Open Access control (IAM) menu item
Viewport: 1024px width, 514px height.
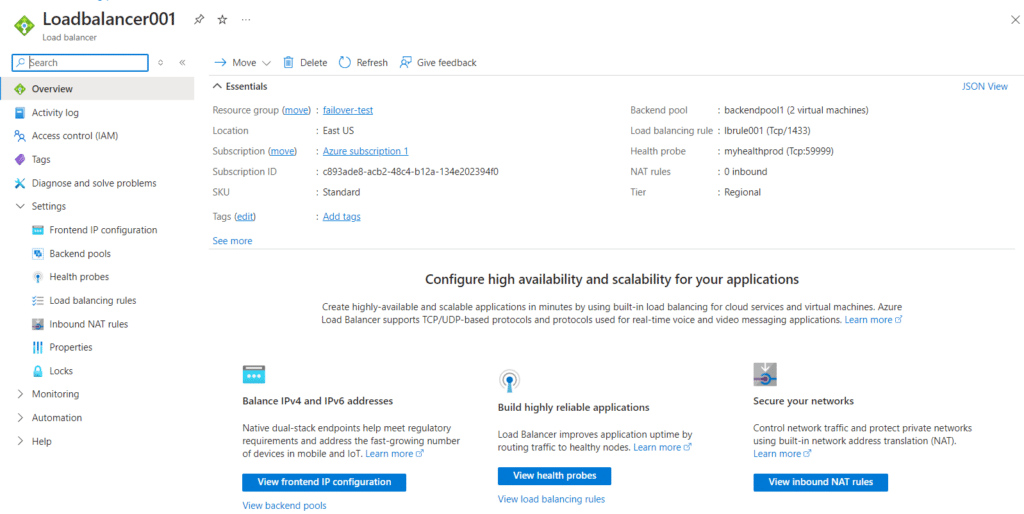click(x=74, y=136)
